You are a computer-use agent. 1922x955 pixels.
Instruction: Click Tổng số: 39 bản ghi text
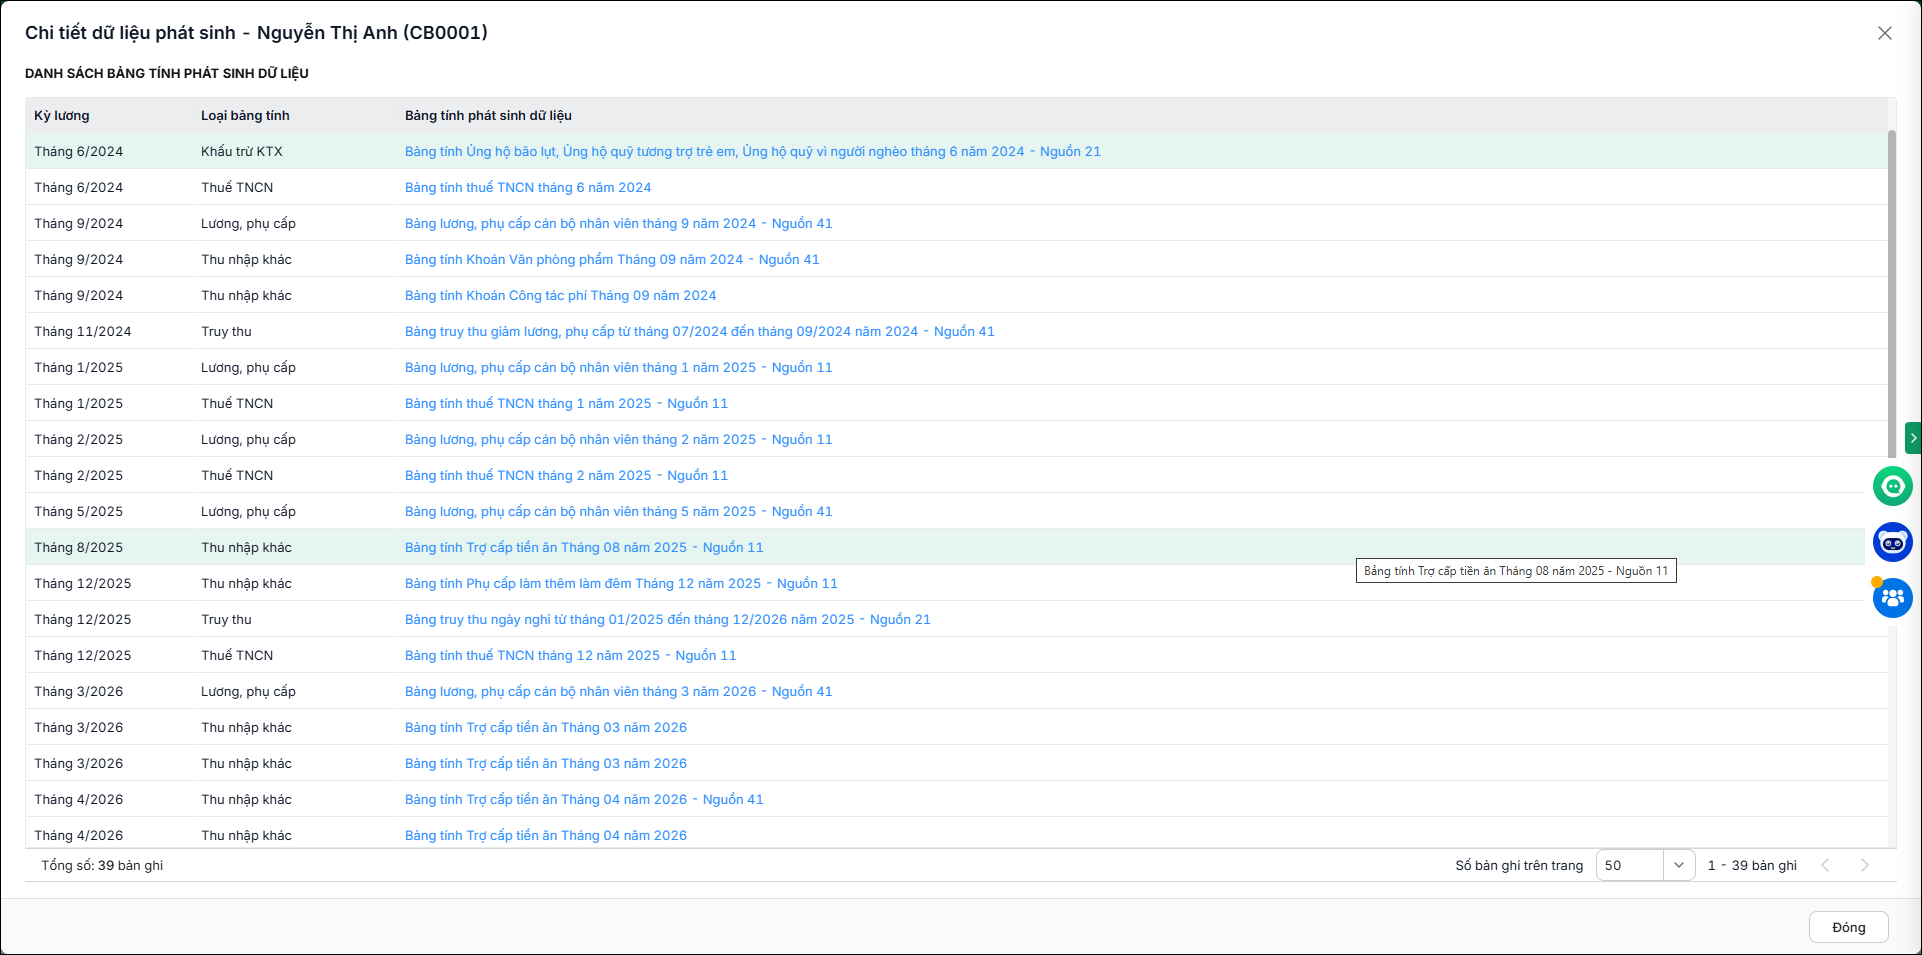click(102, 866)
